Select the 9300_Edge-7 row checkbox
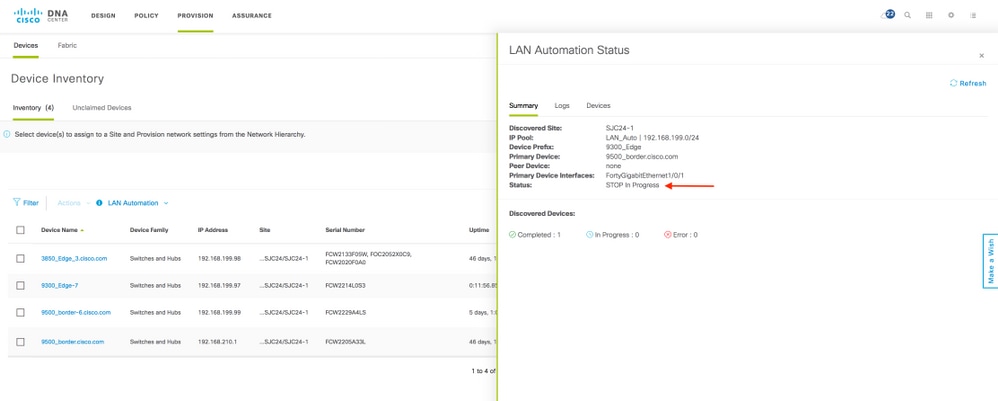 20,286
